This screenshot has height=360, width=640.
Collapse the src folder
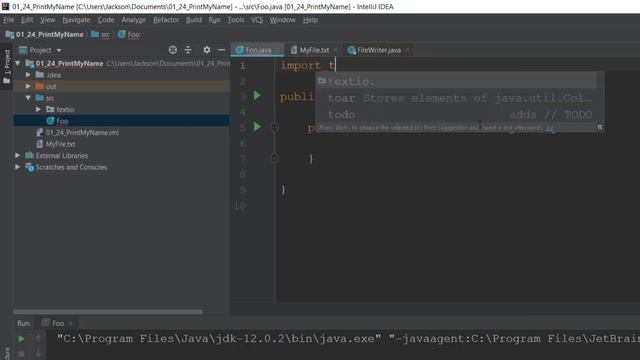click(28, 98)
